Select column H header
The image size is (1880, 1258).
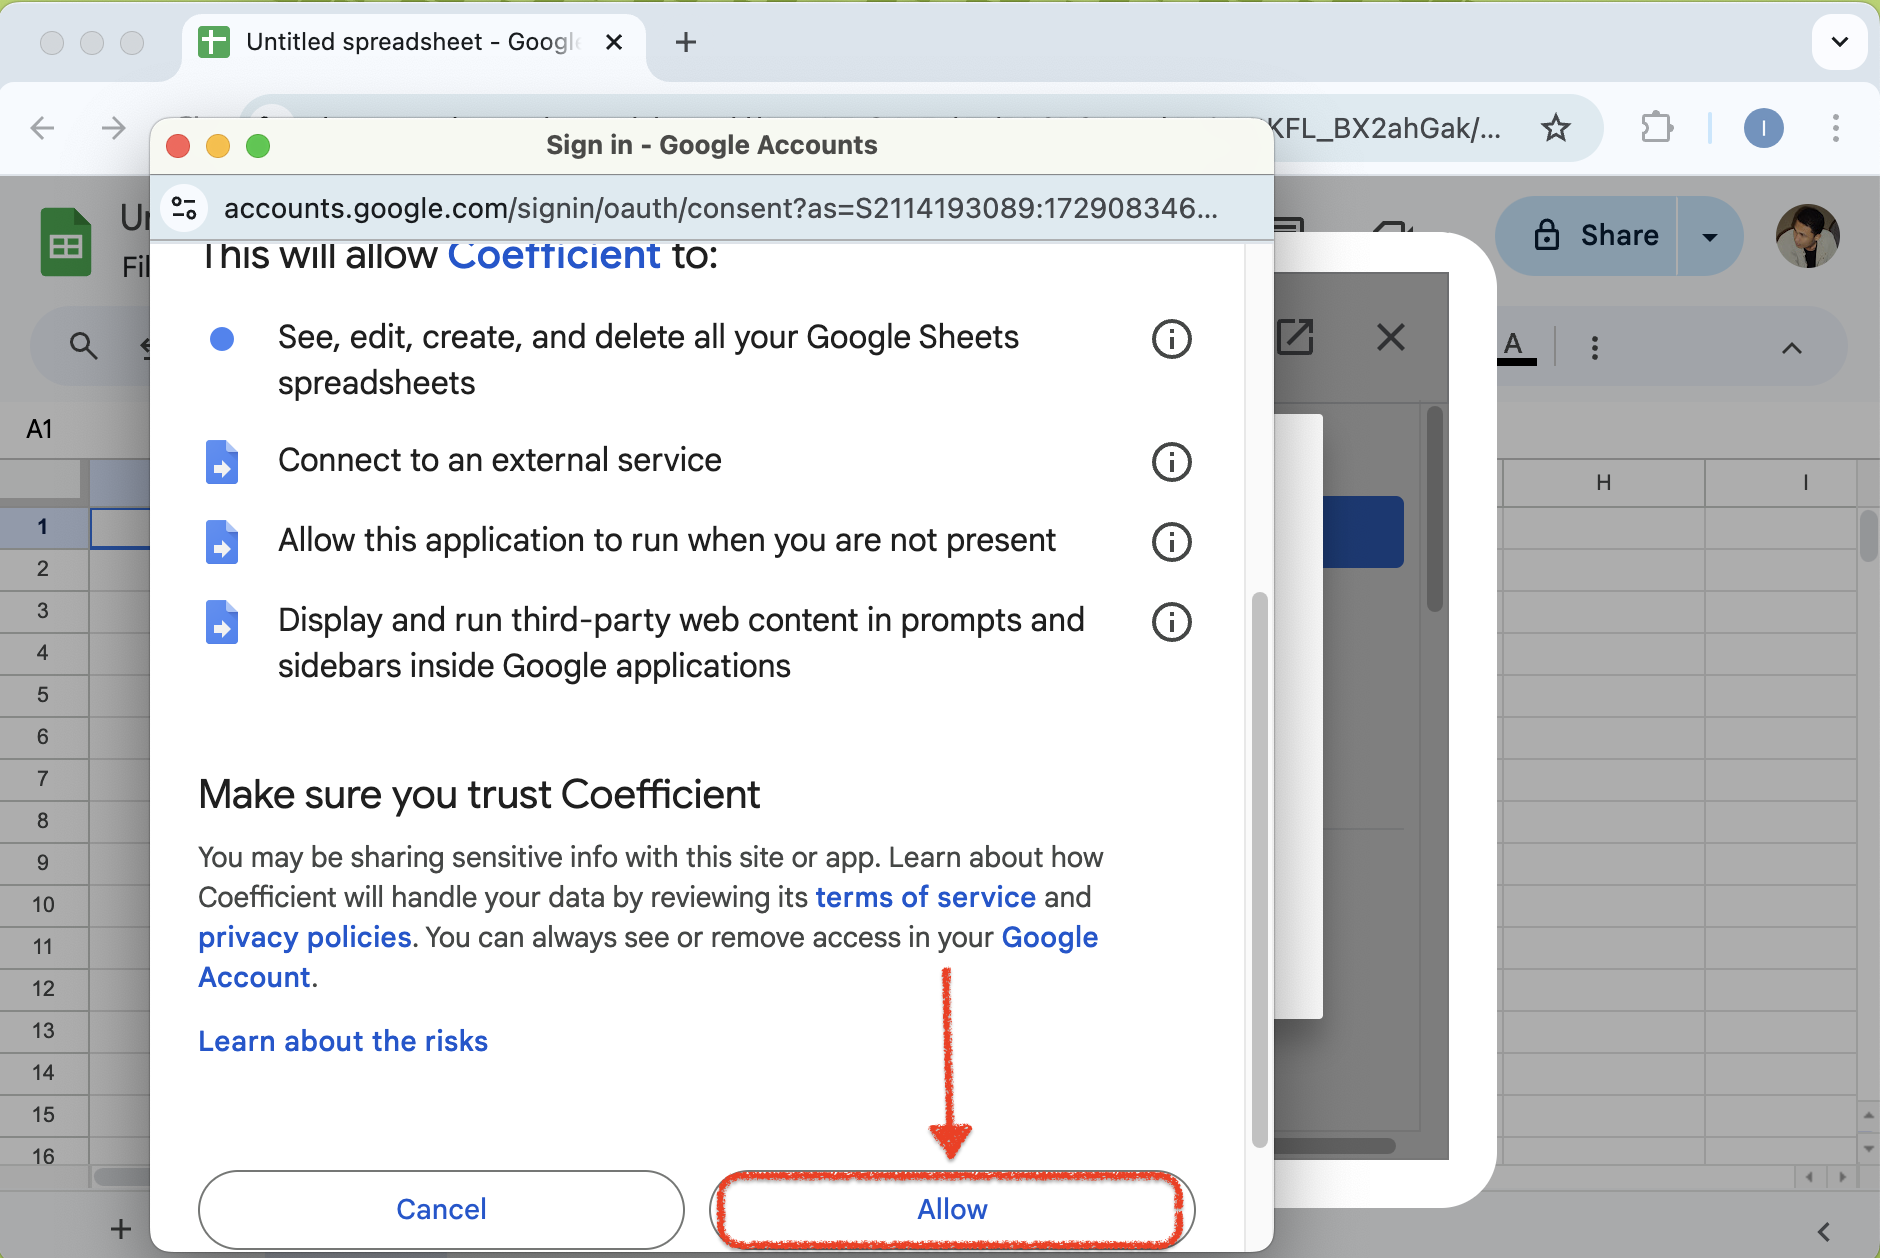pyautogui.click(x=1603, y=483)
